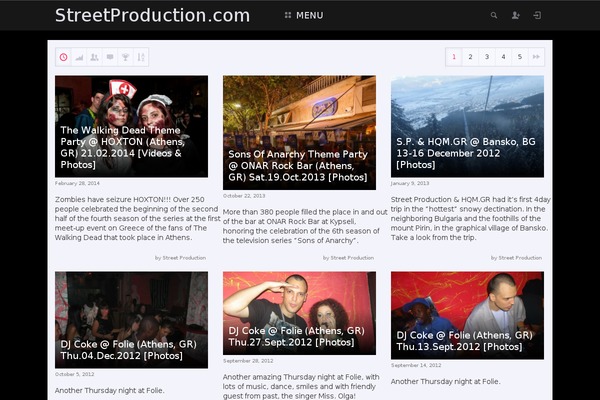
Task: Click author link under Bansko post
Action: pos(520,258)
